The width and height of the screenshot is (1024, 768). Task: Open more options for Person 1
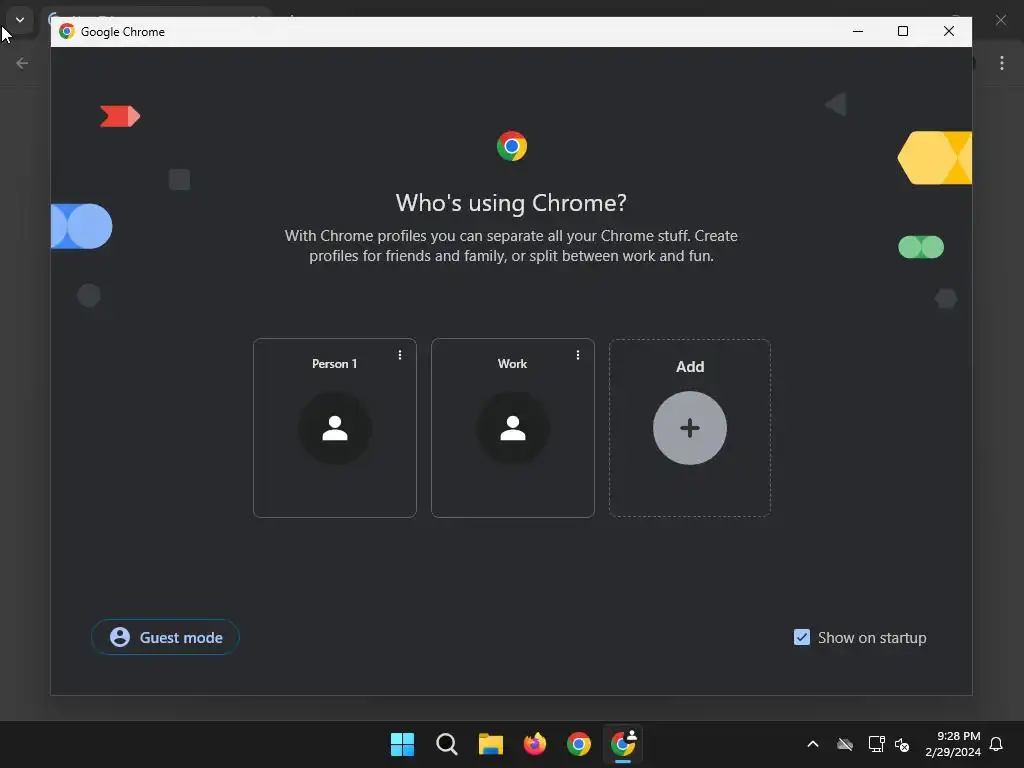coord(400,355)
